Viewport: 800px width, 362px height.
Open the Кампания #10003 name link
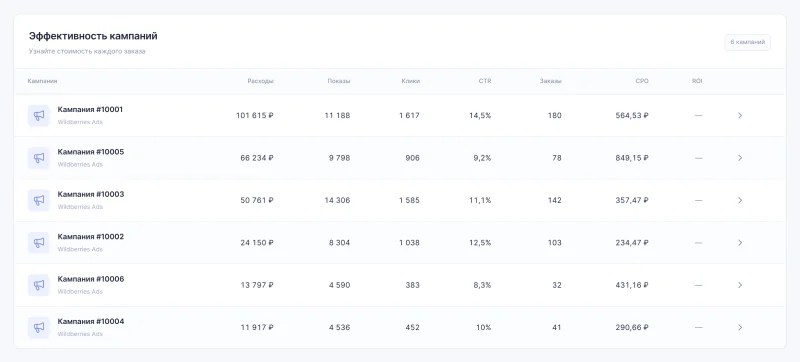tap(91, 194)
